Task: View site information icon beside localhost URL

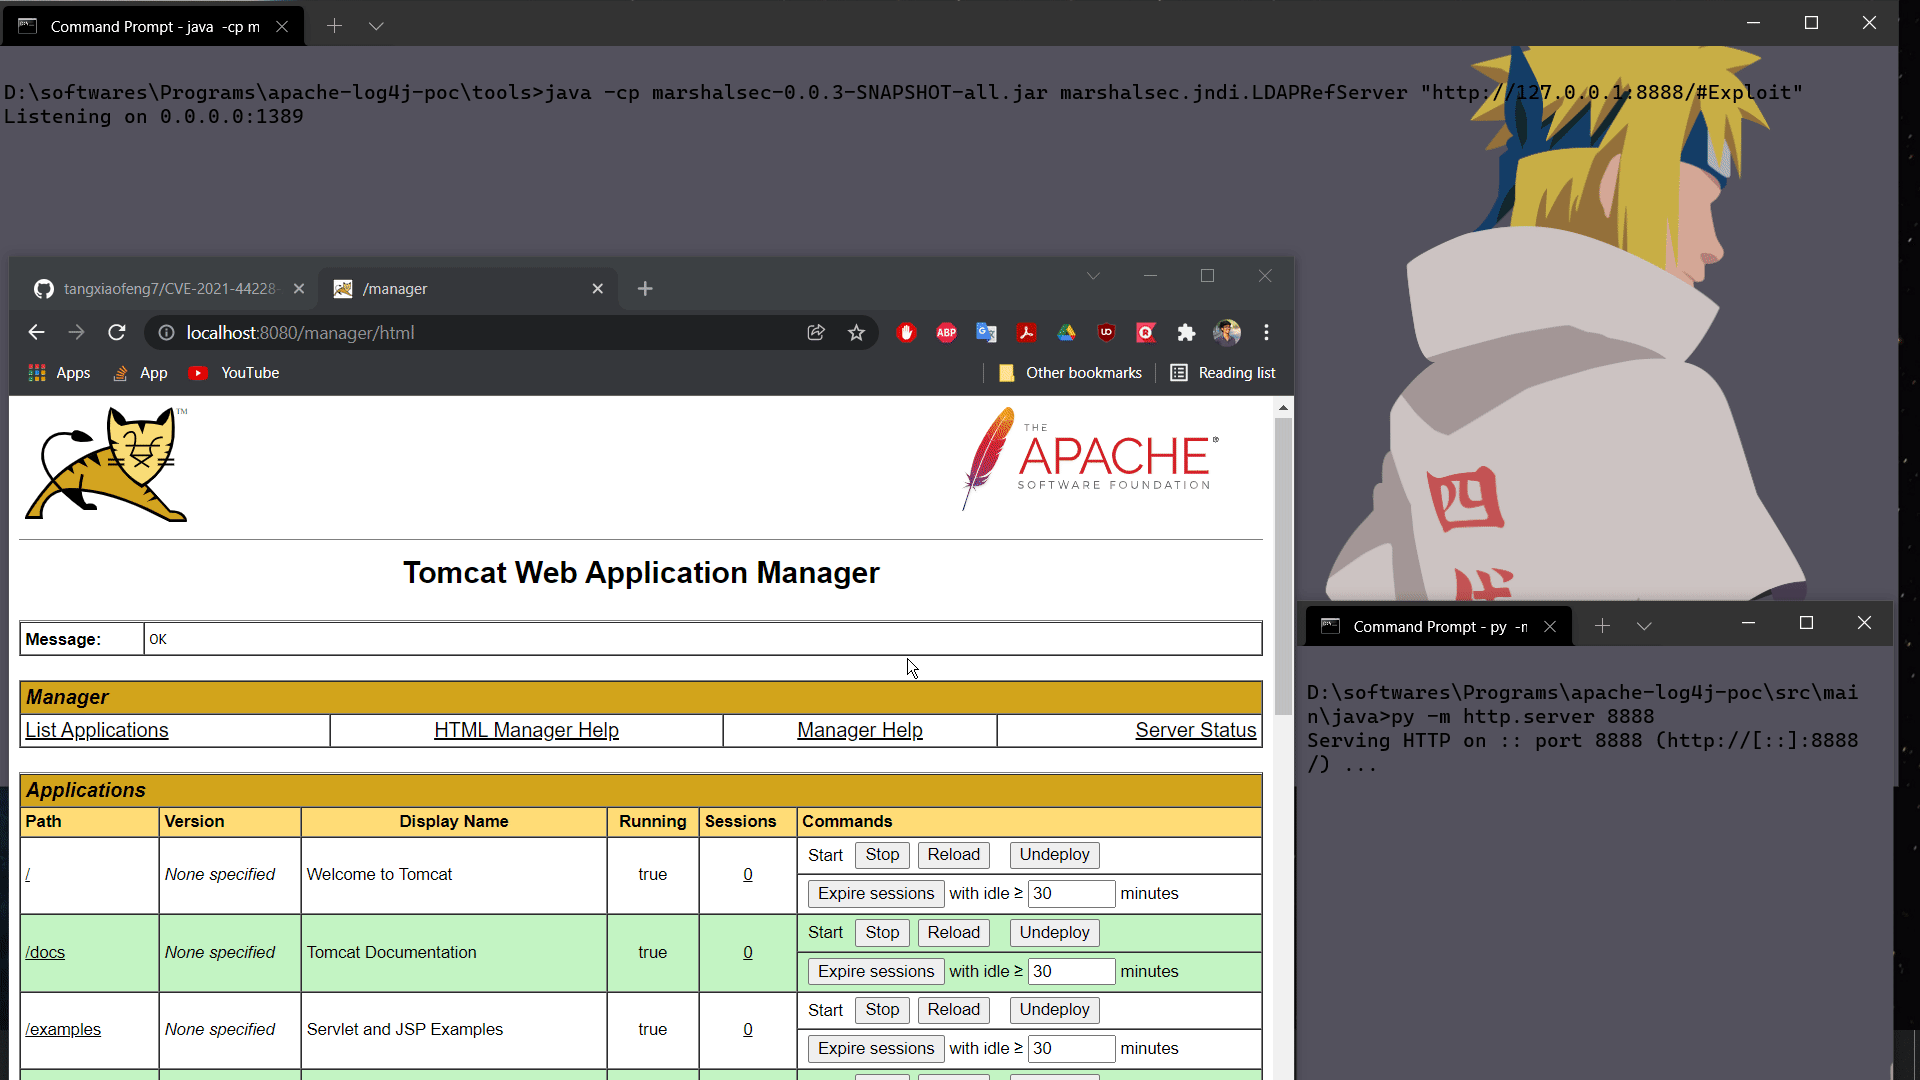Action: (x=167, y=333)
